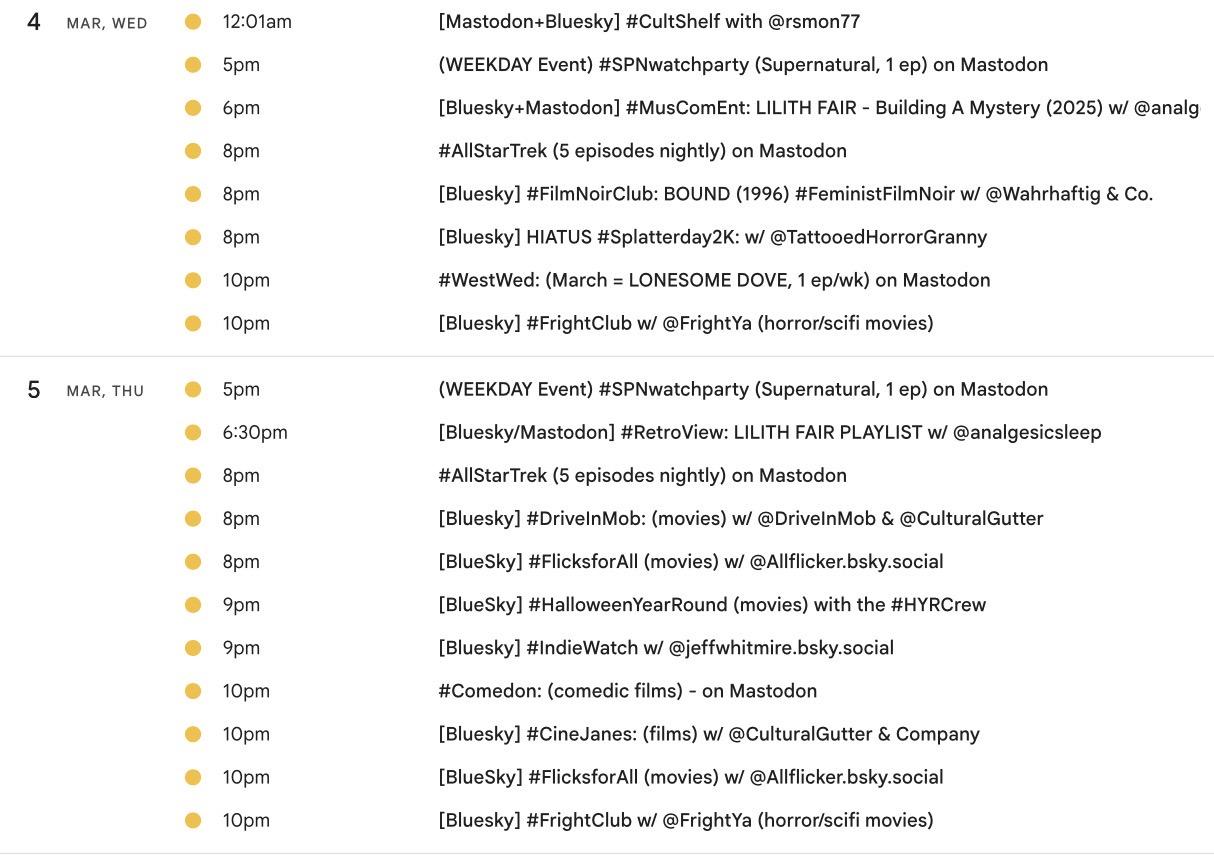The width and height of the screenshot is (1214, 864).
Task: Open the #HalloweenYearRound event with #HYRCrew
Action: (711, 605)
